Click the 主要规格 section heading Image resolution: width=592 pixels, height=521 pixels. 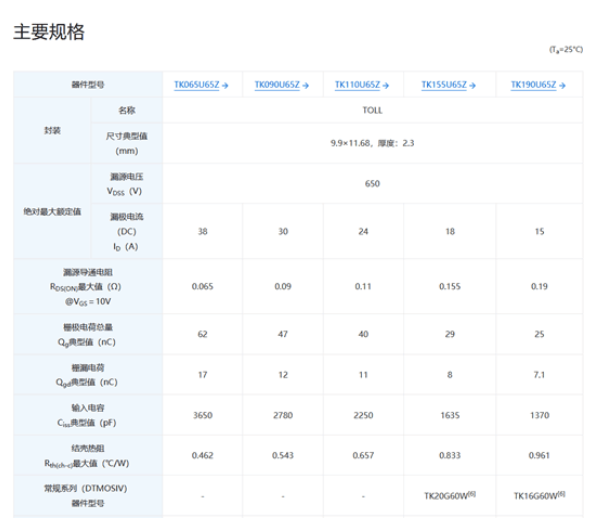tap(49, 32)
